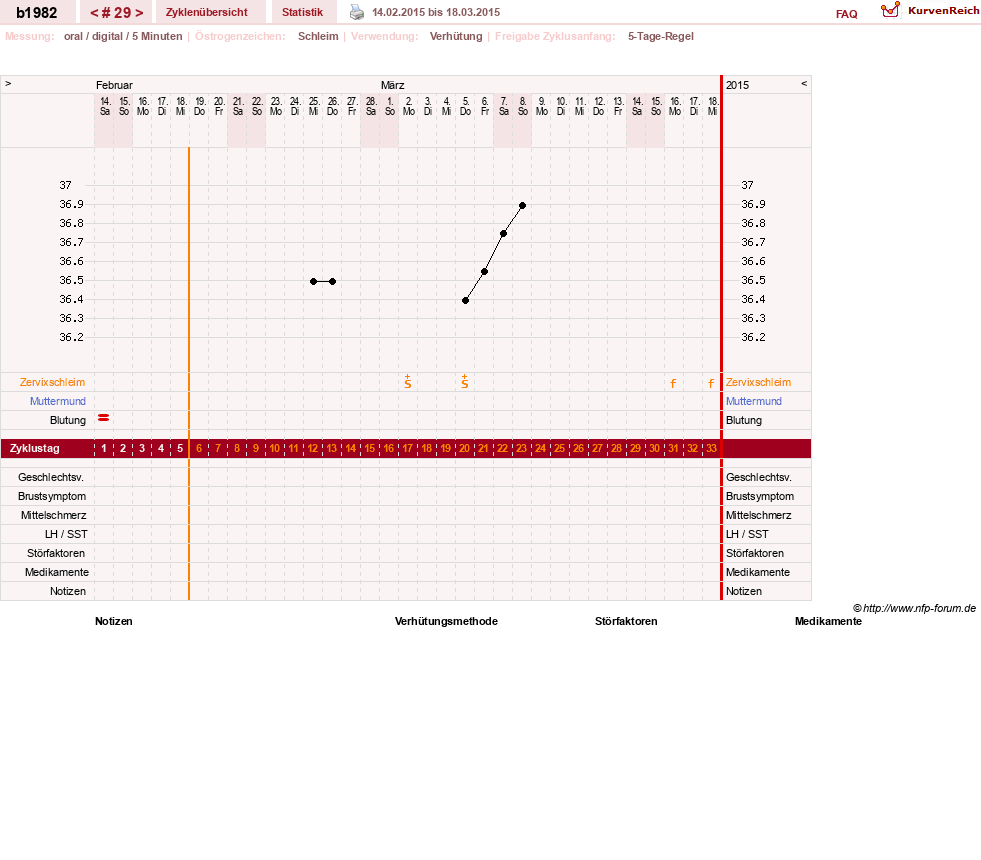
Task: Click the '14. Sa' date header
Action: click(105, 106)
